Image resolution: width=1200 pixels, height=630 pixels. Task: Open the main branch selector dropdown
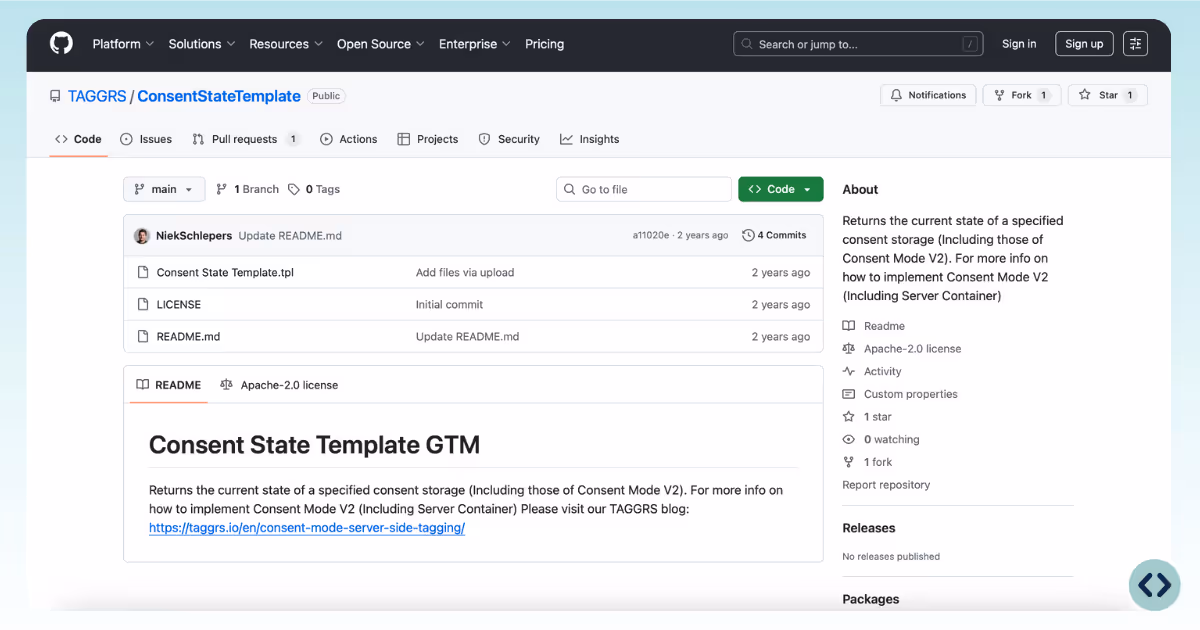[x=164, y=189]
